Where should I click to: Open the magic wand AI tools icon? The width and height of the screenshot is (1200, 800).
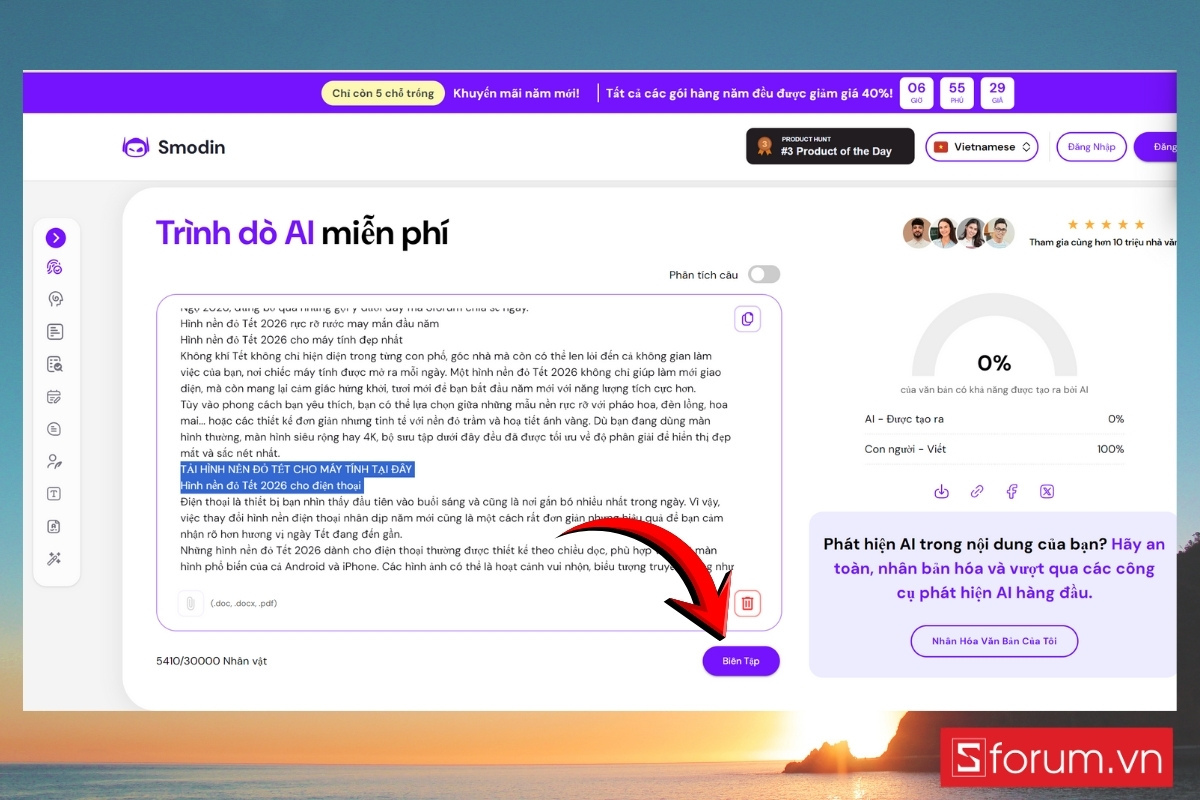[56, 558]
